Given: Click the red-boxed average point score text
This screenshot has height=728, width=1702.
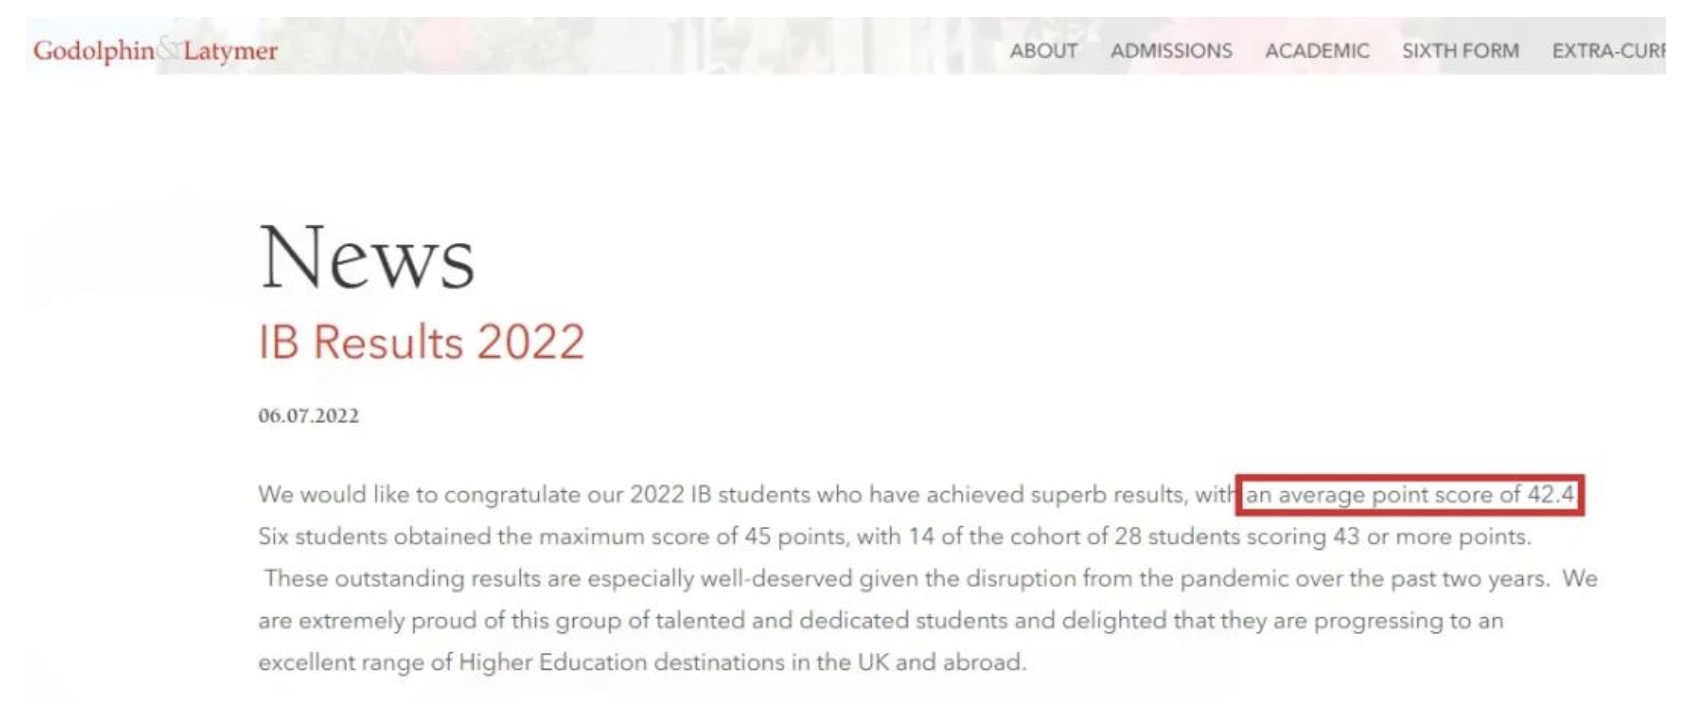Looking at the screenshot, I should pyautogui.click(x=1409, y=495).
